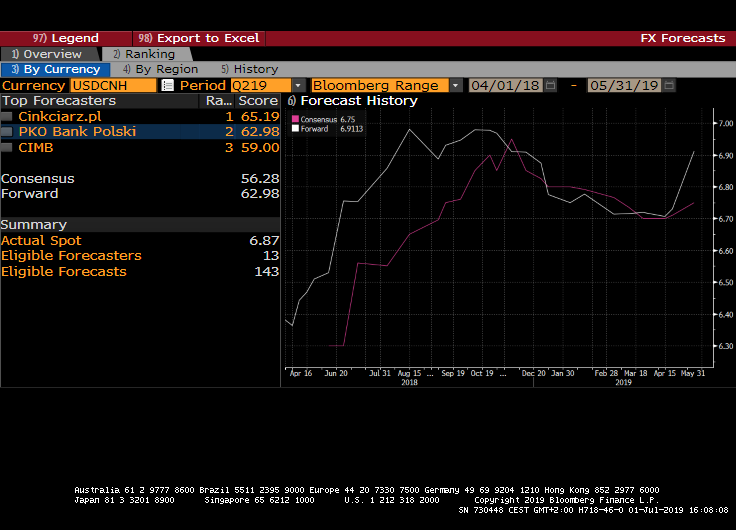Screen dimensions: 736x530
Task: Click the pink Consensus legend swatch
Action: (296, 119)
